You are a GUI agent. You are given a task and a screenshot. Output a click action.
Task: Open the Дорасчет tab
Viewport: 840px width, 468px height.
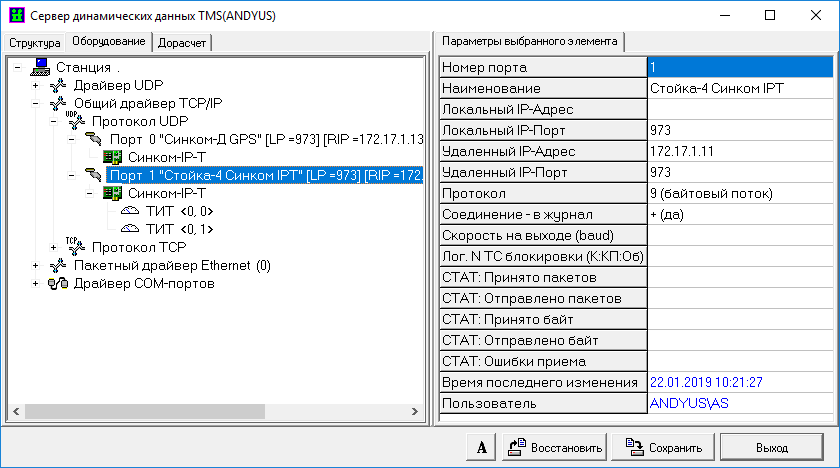click(183, 43)
